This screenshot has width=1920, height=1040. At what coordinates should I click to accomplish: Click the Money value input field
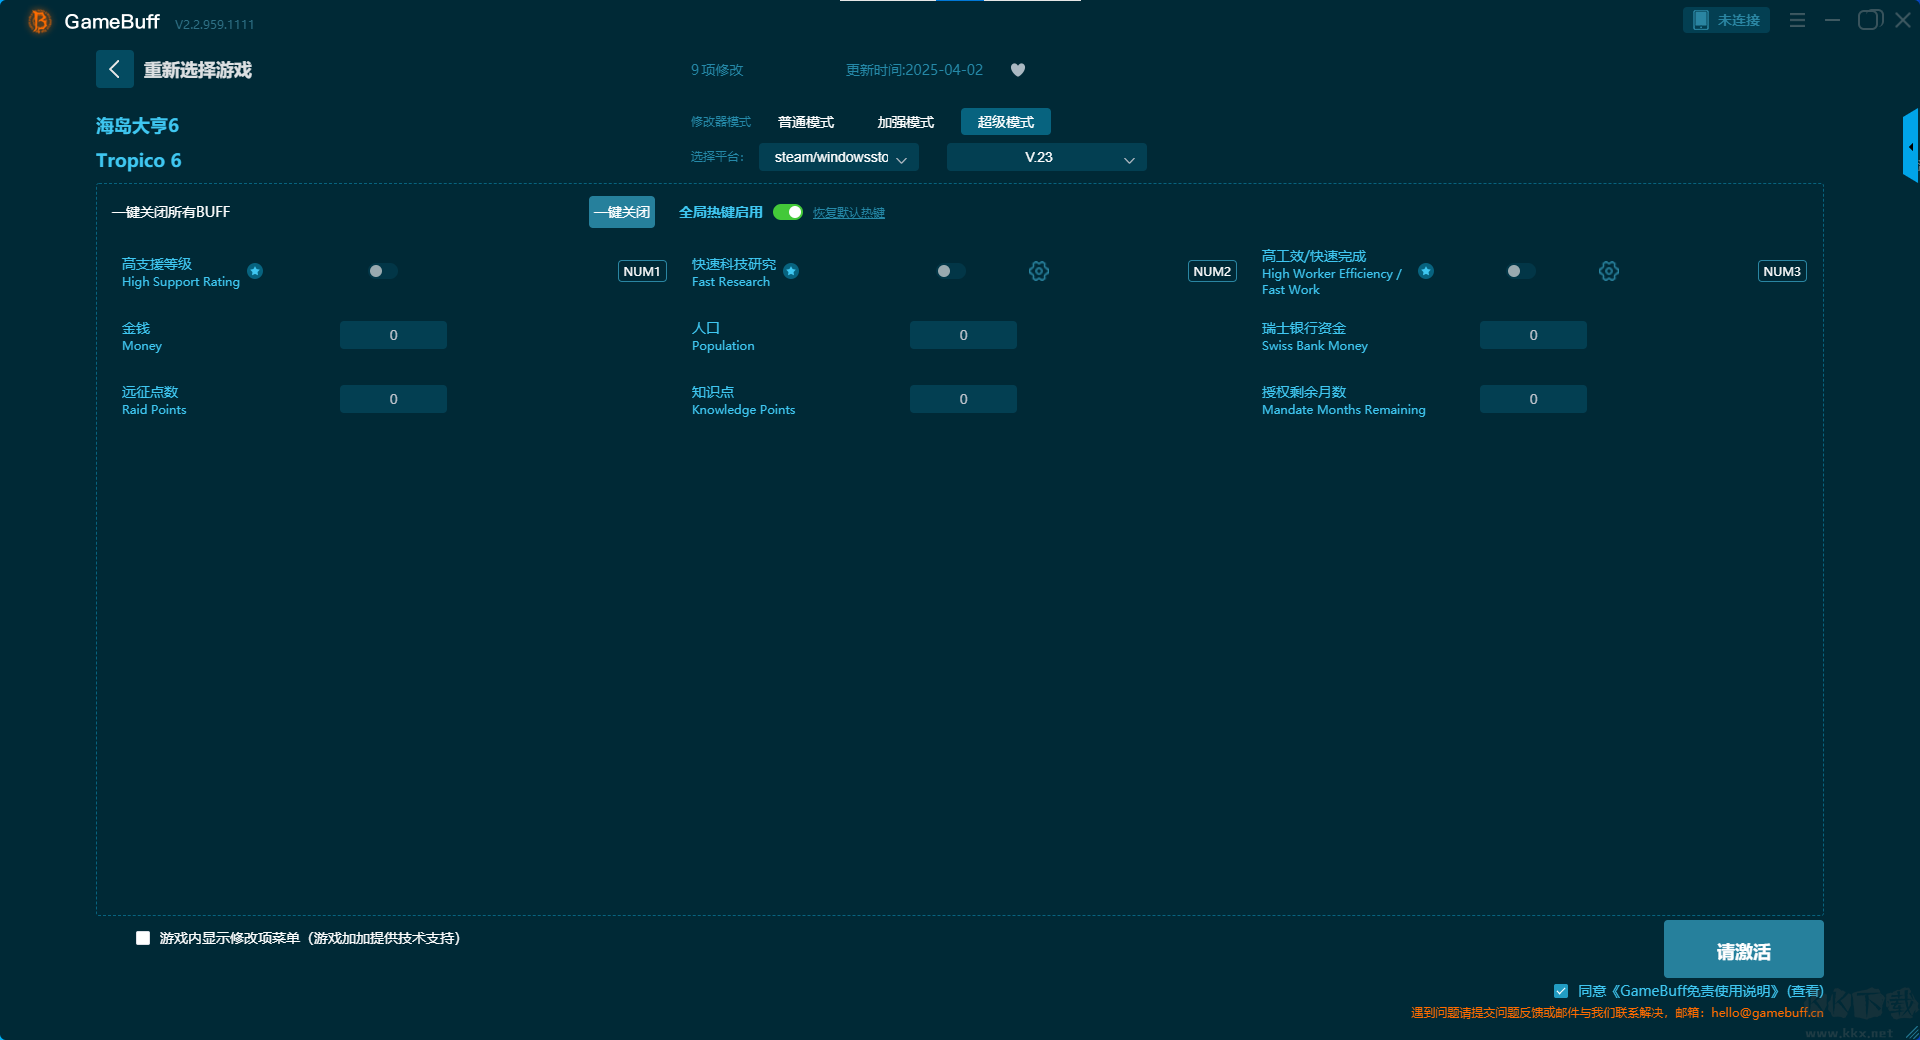pyautogui.click(x=393, y=335)
